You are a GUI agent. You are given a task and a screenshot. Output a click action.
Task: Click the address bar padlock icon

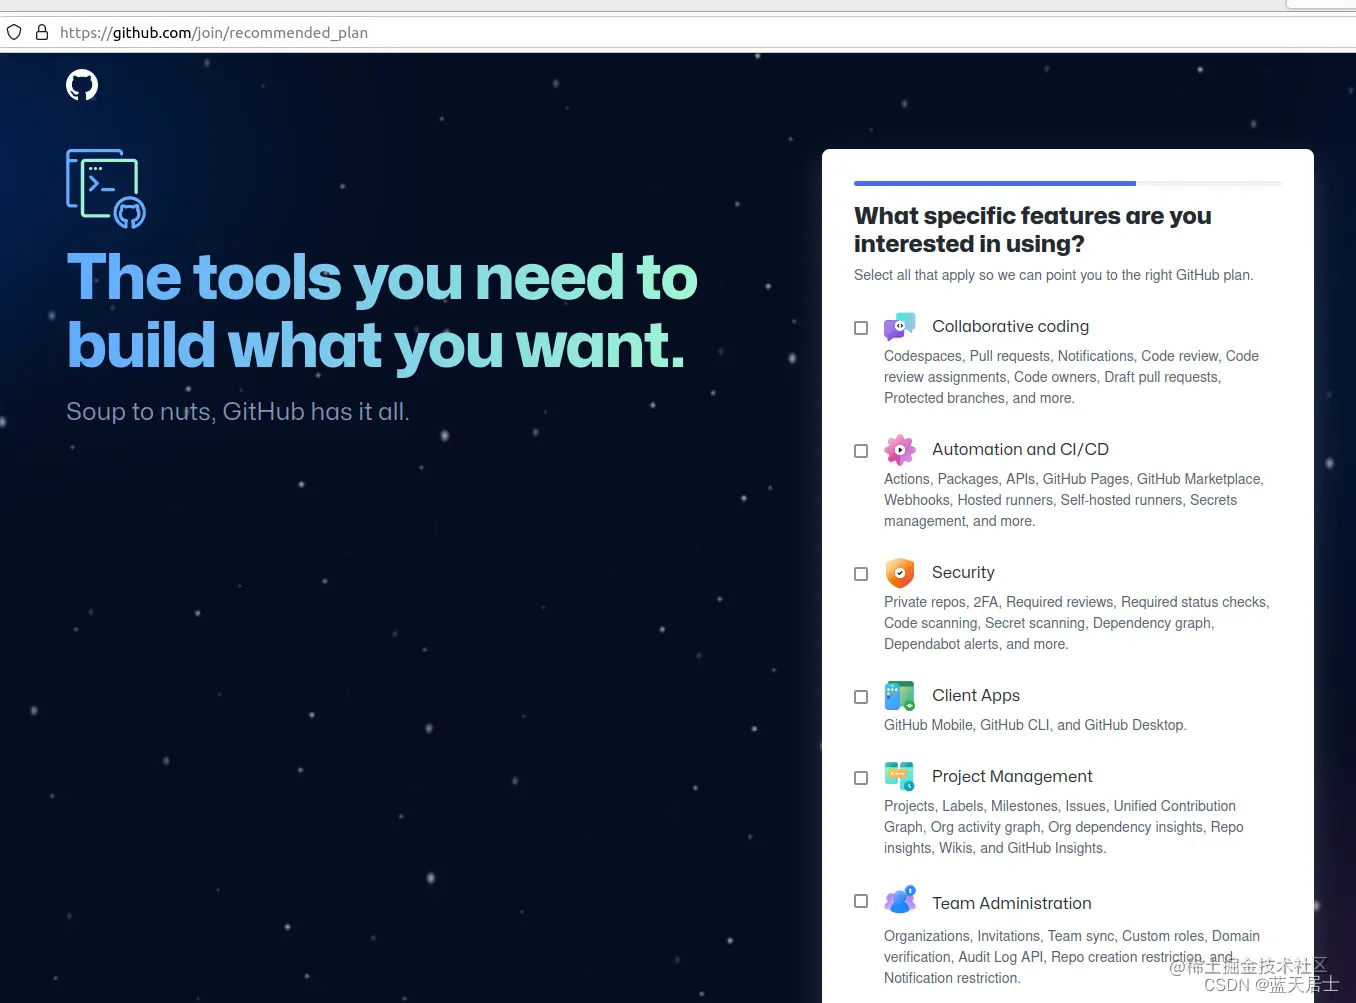pos(42,32)
